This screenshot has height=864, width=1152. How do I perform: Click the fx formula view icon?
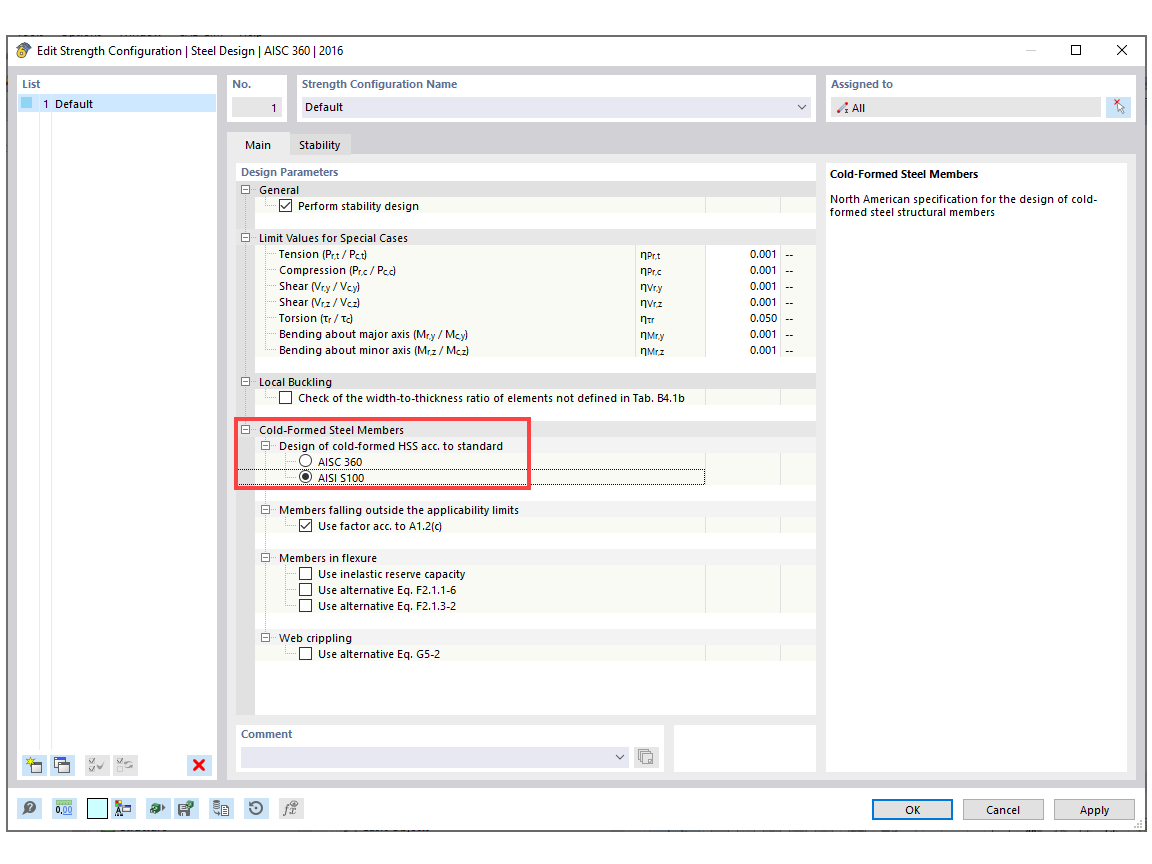(x=291, y=809)
